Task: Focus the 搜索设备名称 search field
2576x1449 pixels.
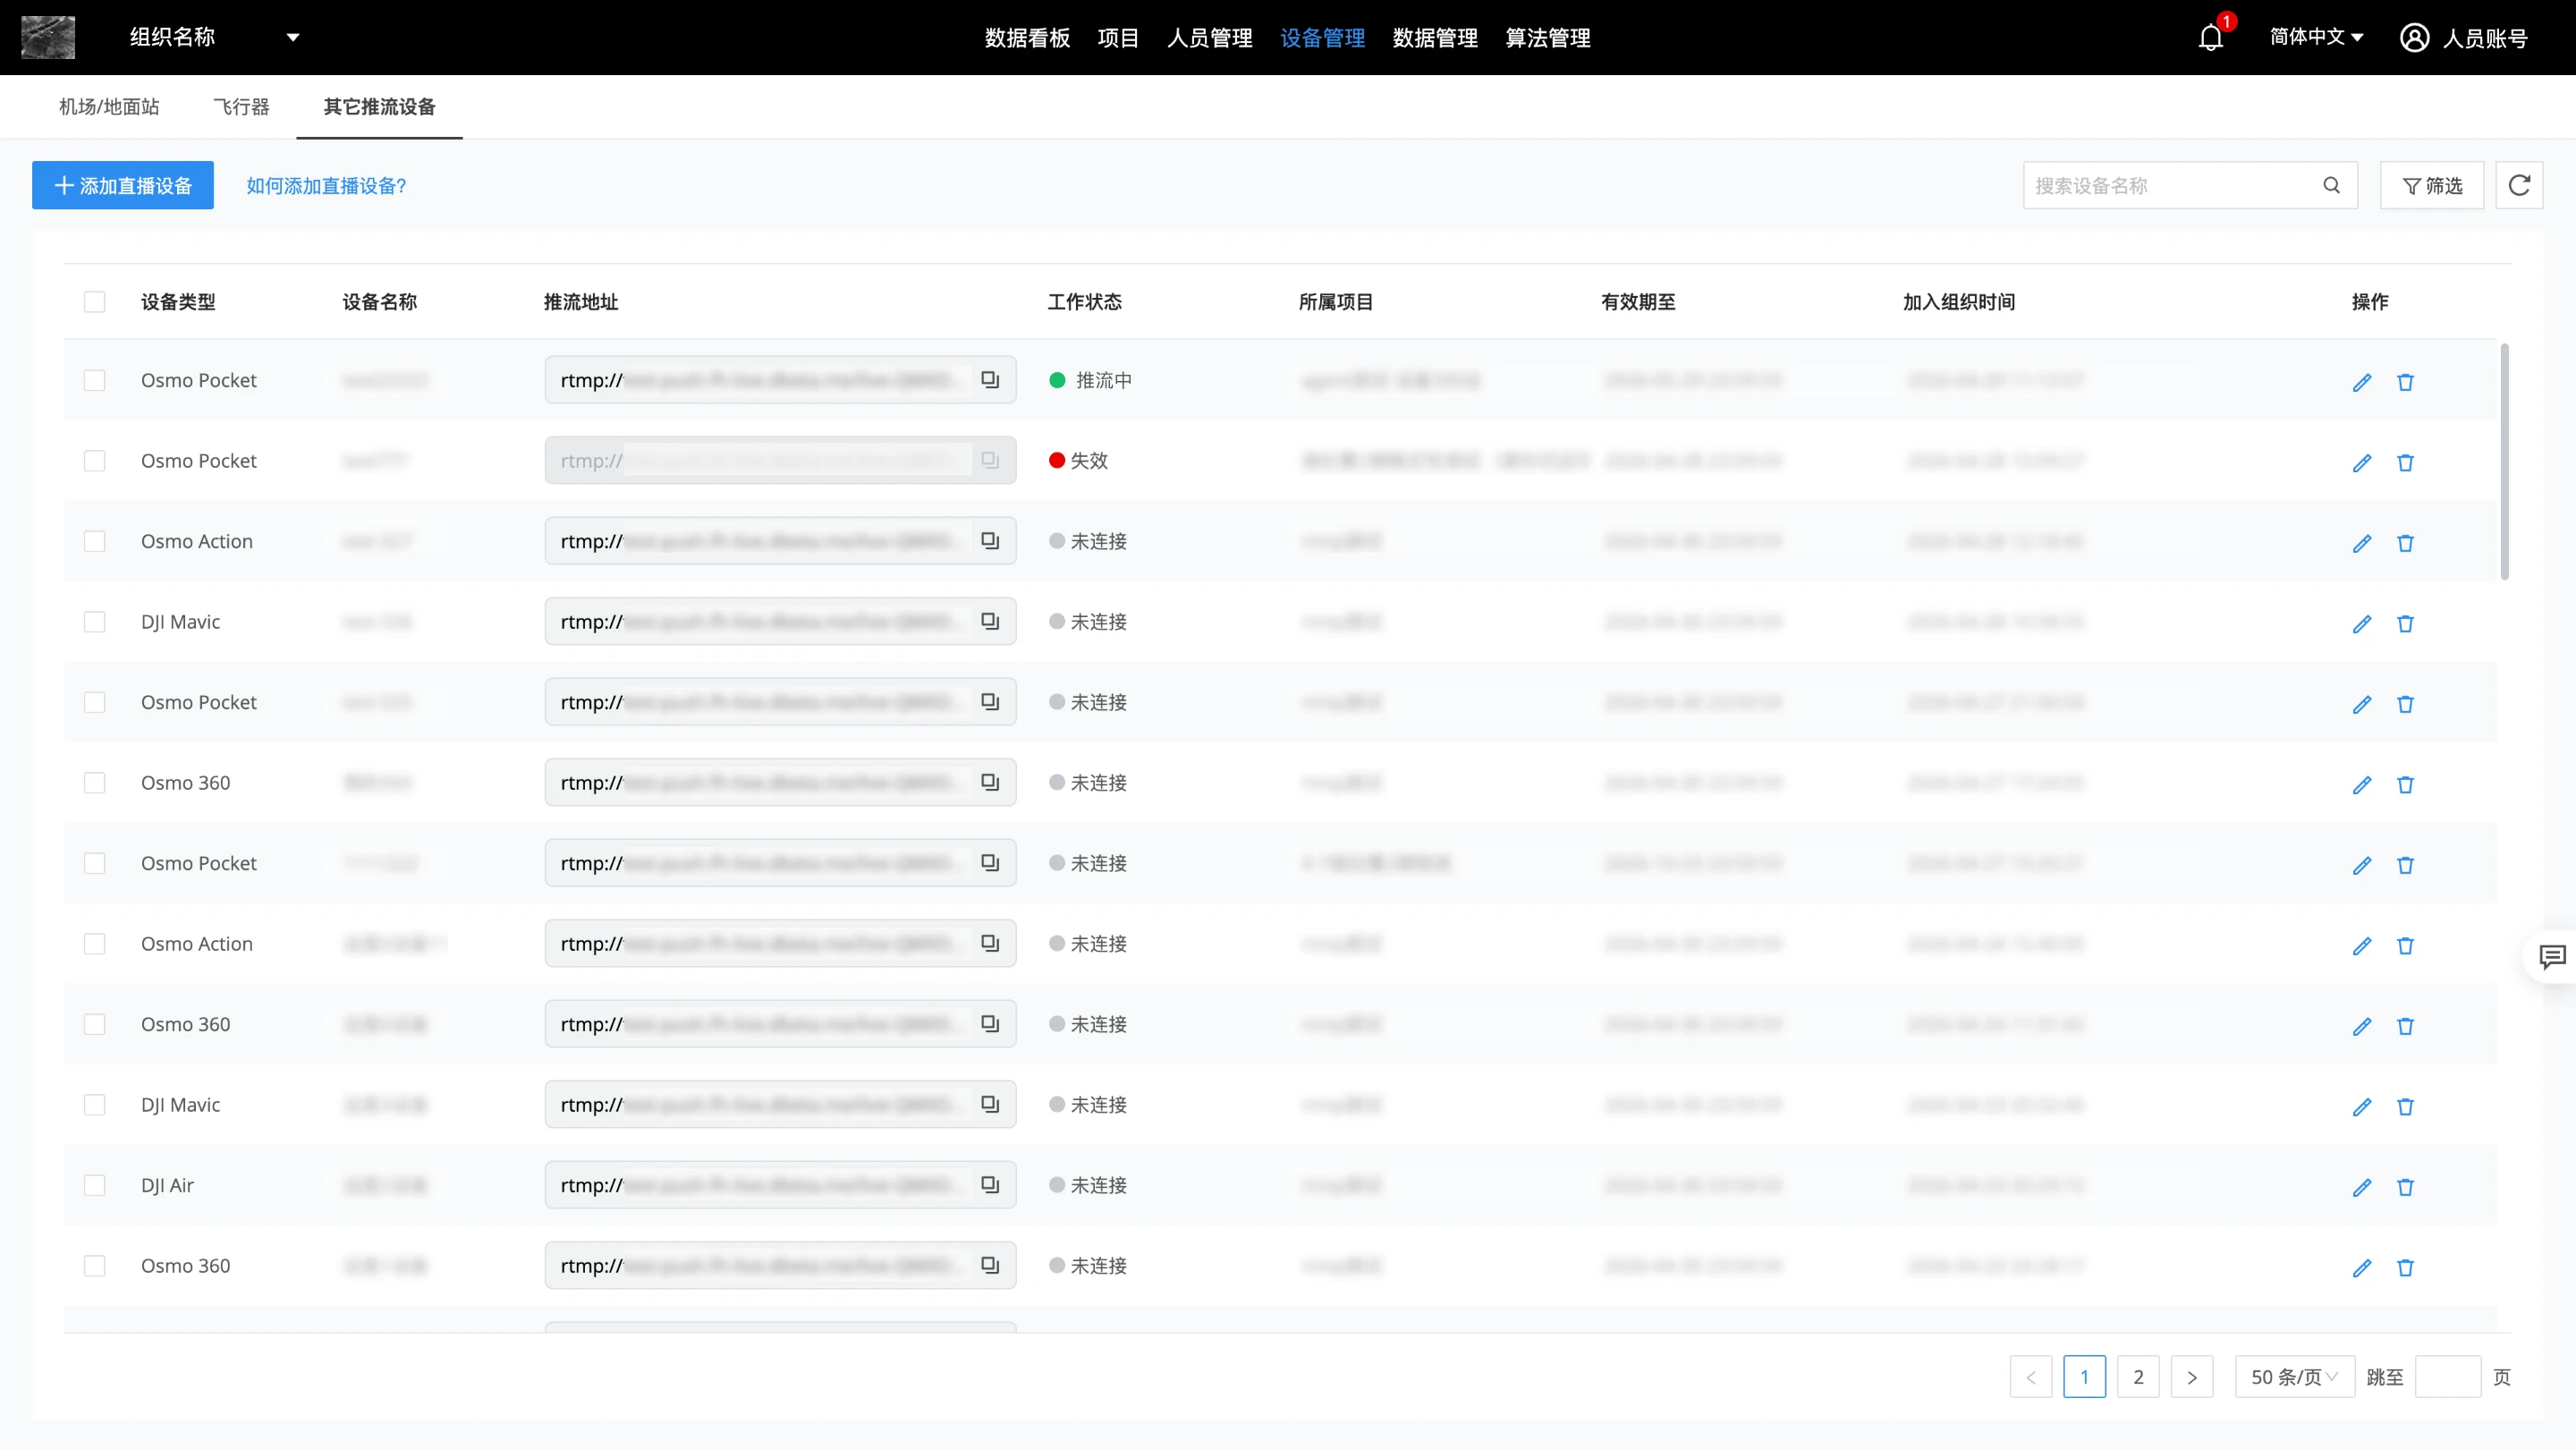Action: pyautogui.click(x=2190, y=185)
